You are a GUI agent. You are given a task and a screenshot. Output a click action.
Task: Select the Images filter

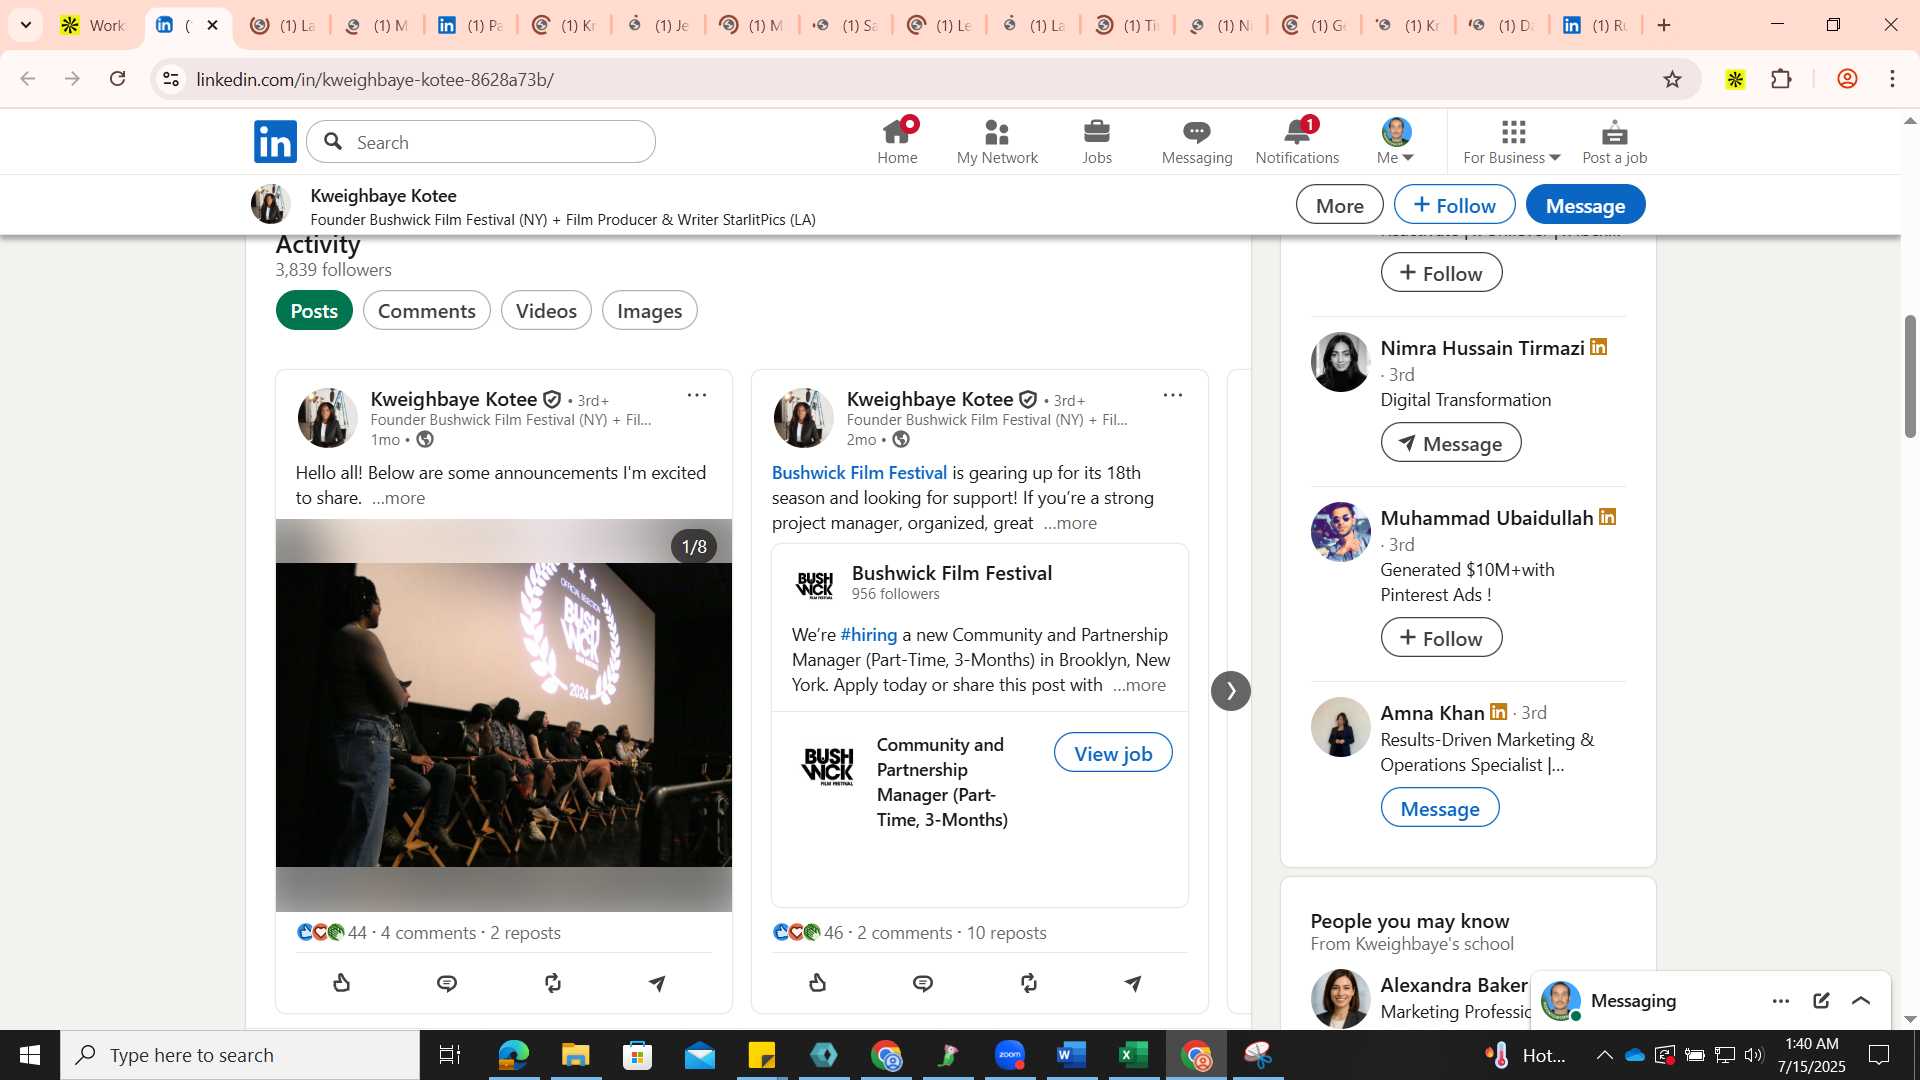(650, 311)
